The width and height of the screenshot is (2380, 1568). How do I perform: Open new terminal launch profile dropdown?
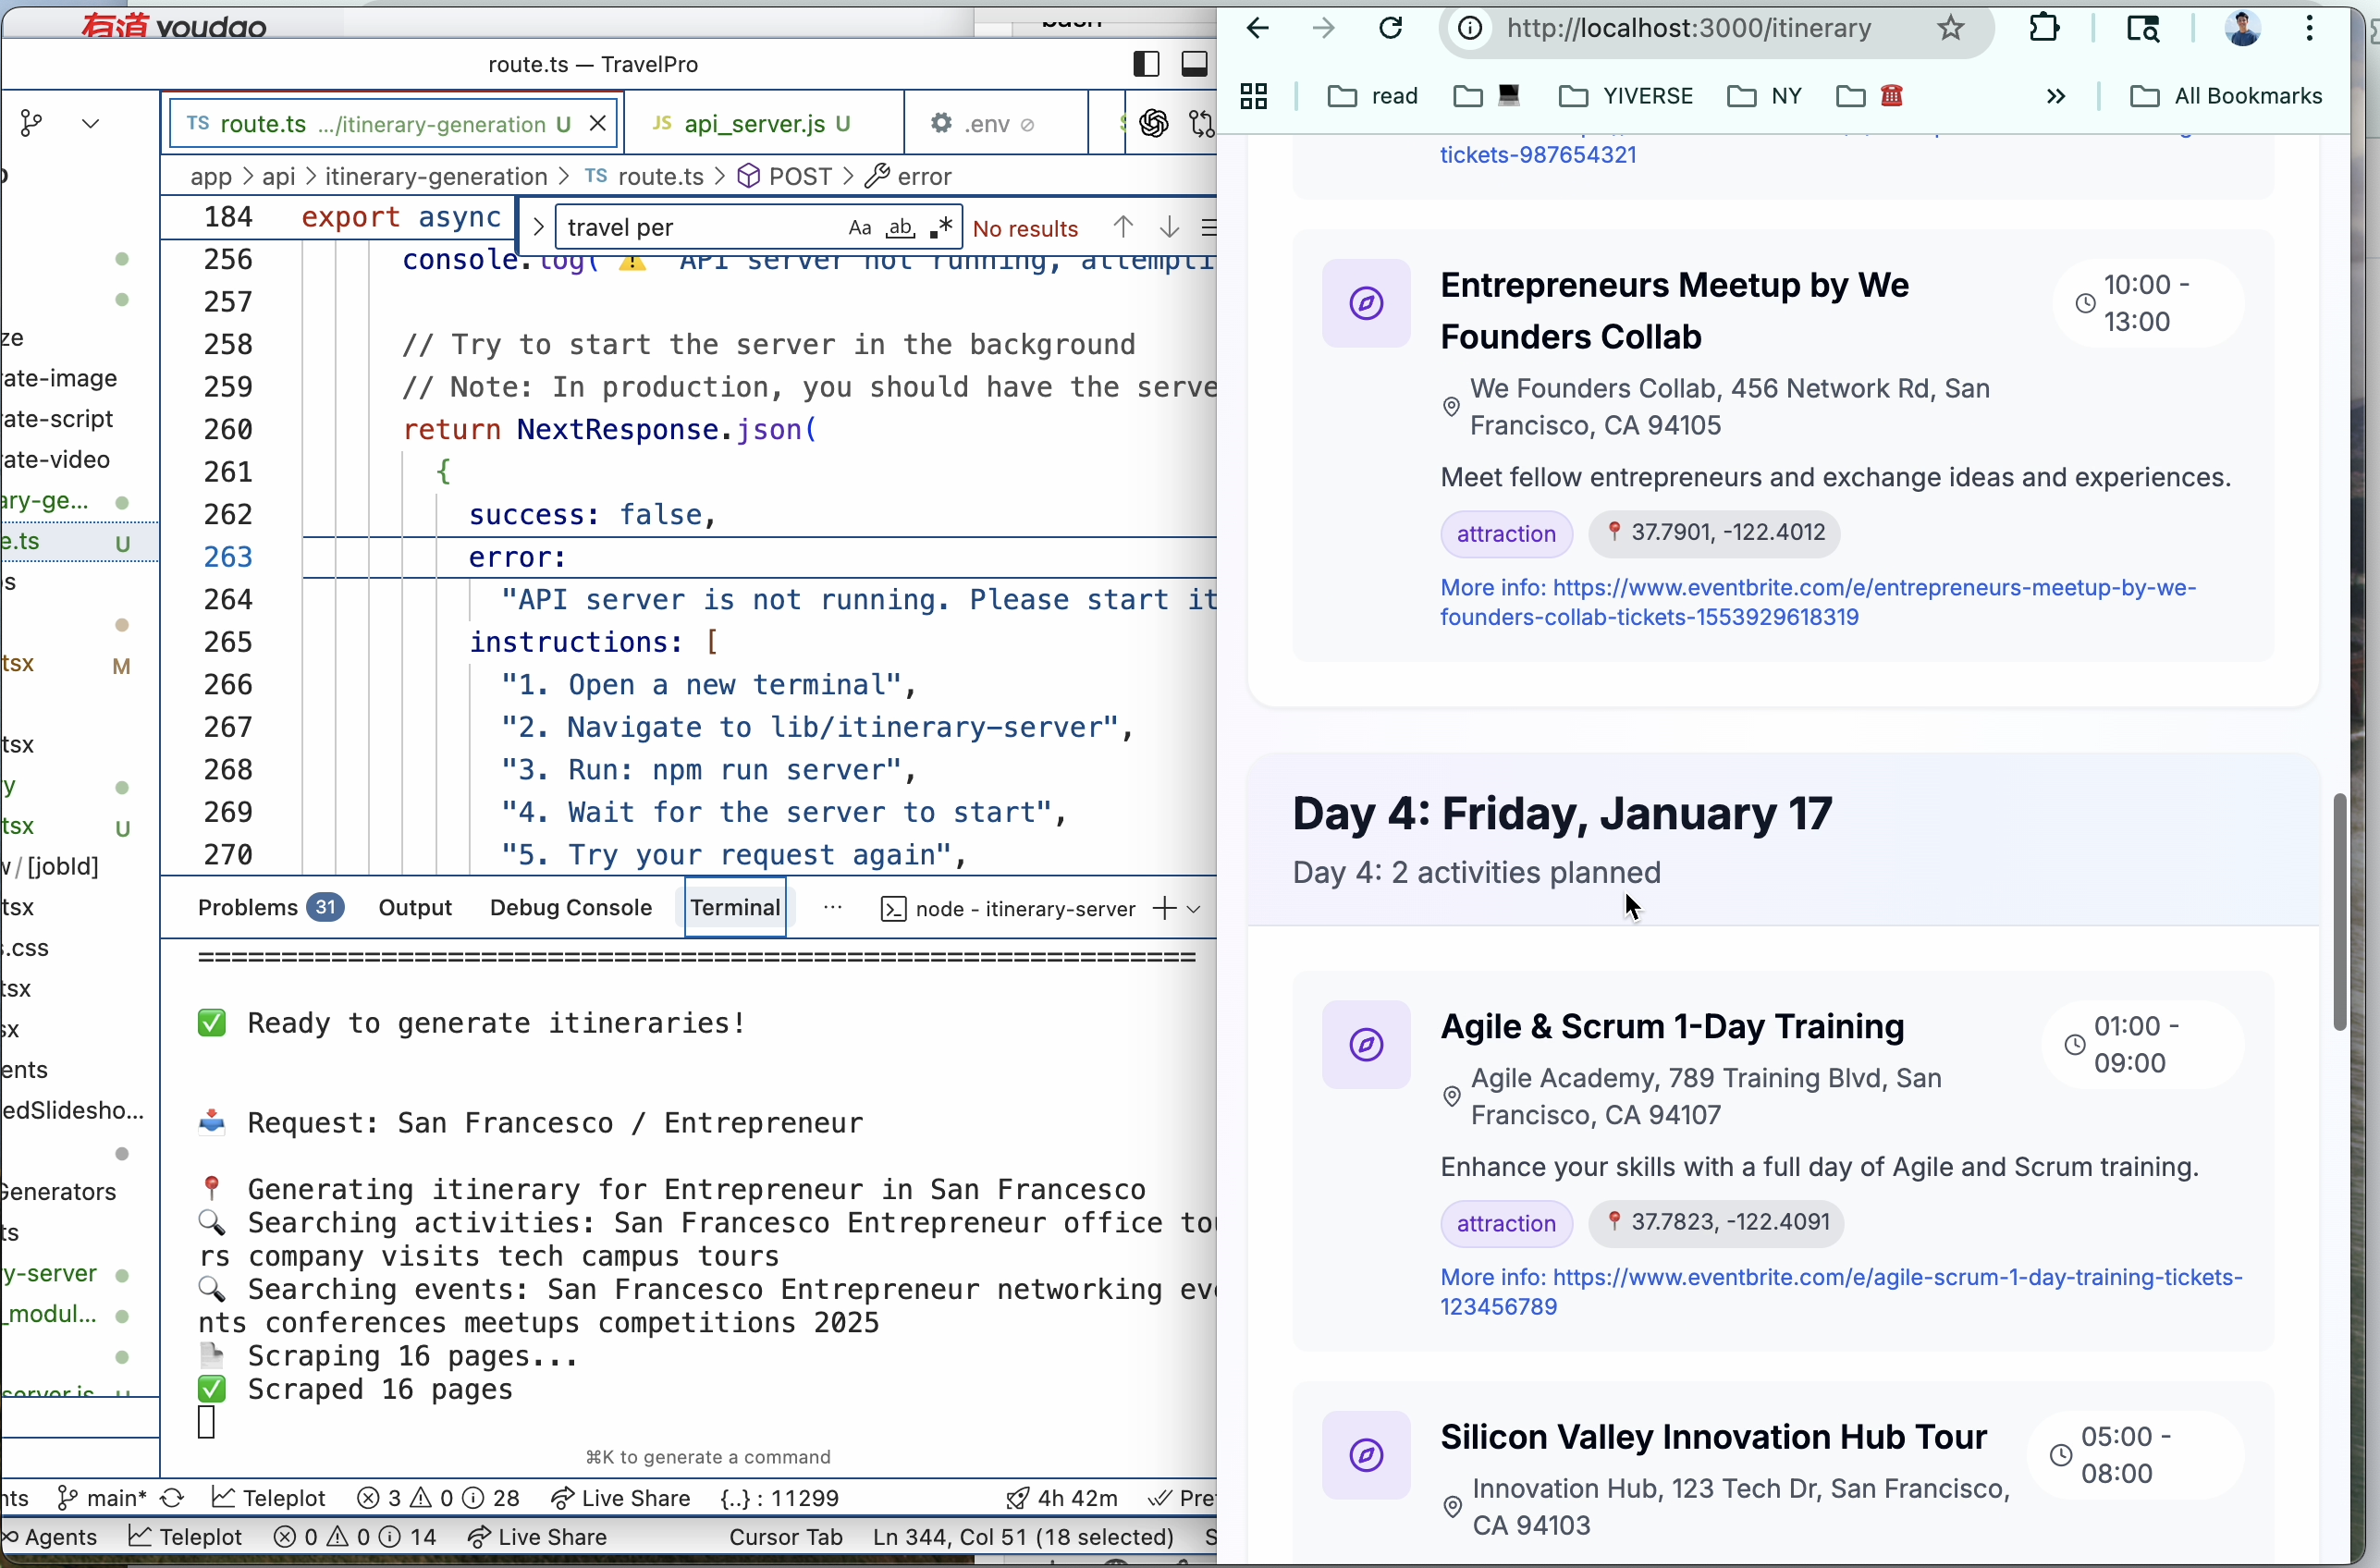(x=1194, y=909)
